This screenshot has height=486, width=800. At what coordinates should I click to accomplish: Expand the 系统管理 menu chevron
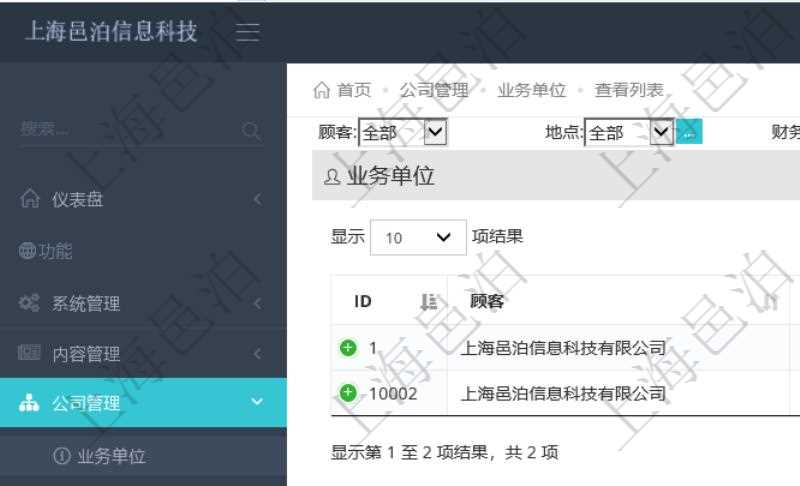click(x=258, y=303)
